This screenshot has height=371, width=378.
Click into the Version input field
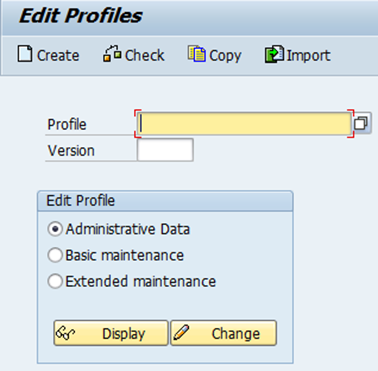tap(165, 150)
